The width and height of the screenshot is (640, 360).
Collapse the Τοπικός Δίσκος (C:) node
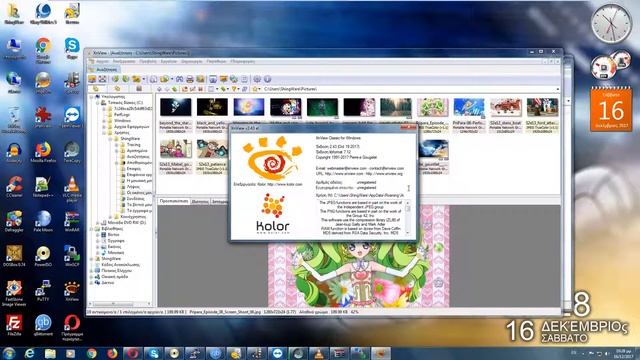pos(98,103)
